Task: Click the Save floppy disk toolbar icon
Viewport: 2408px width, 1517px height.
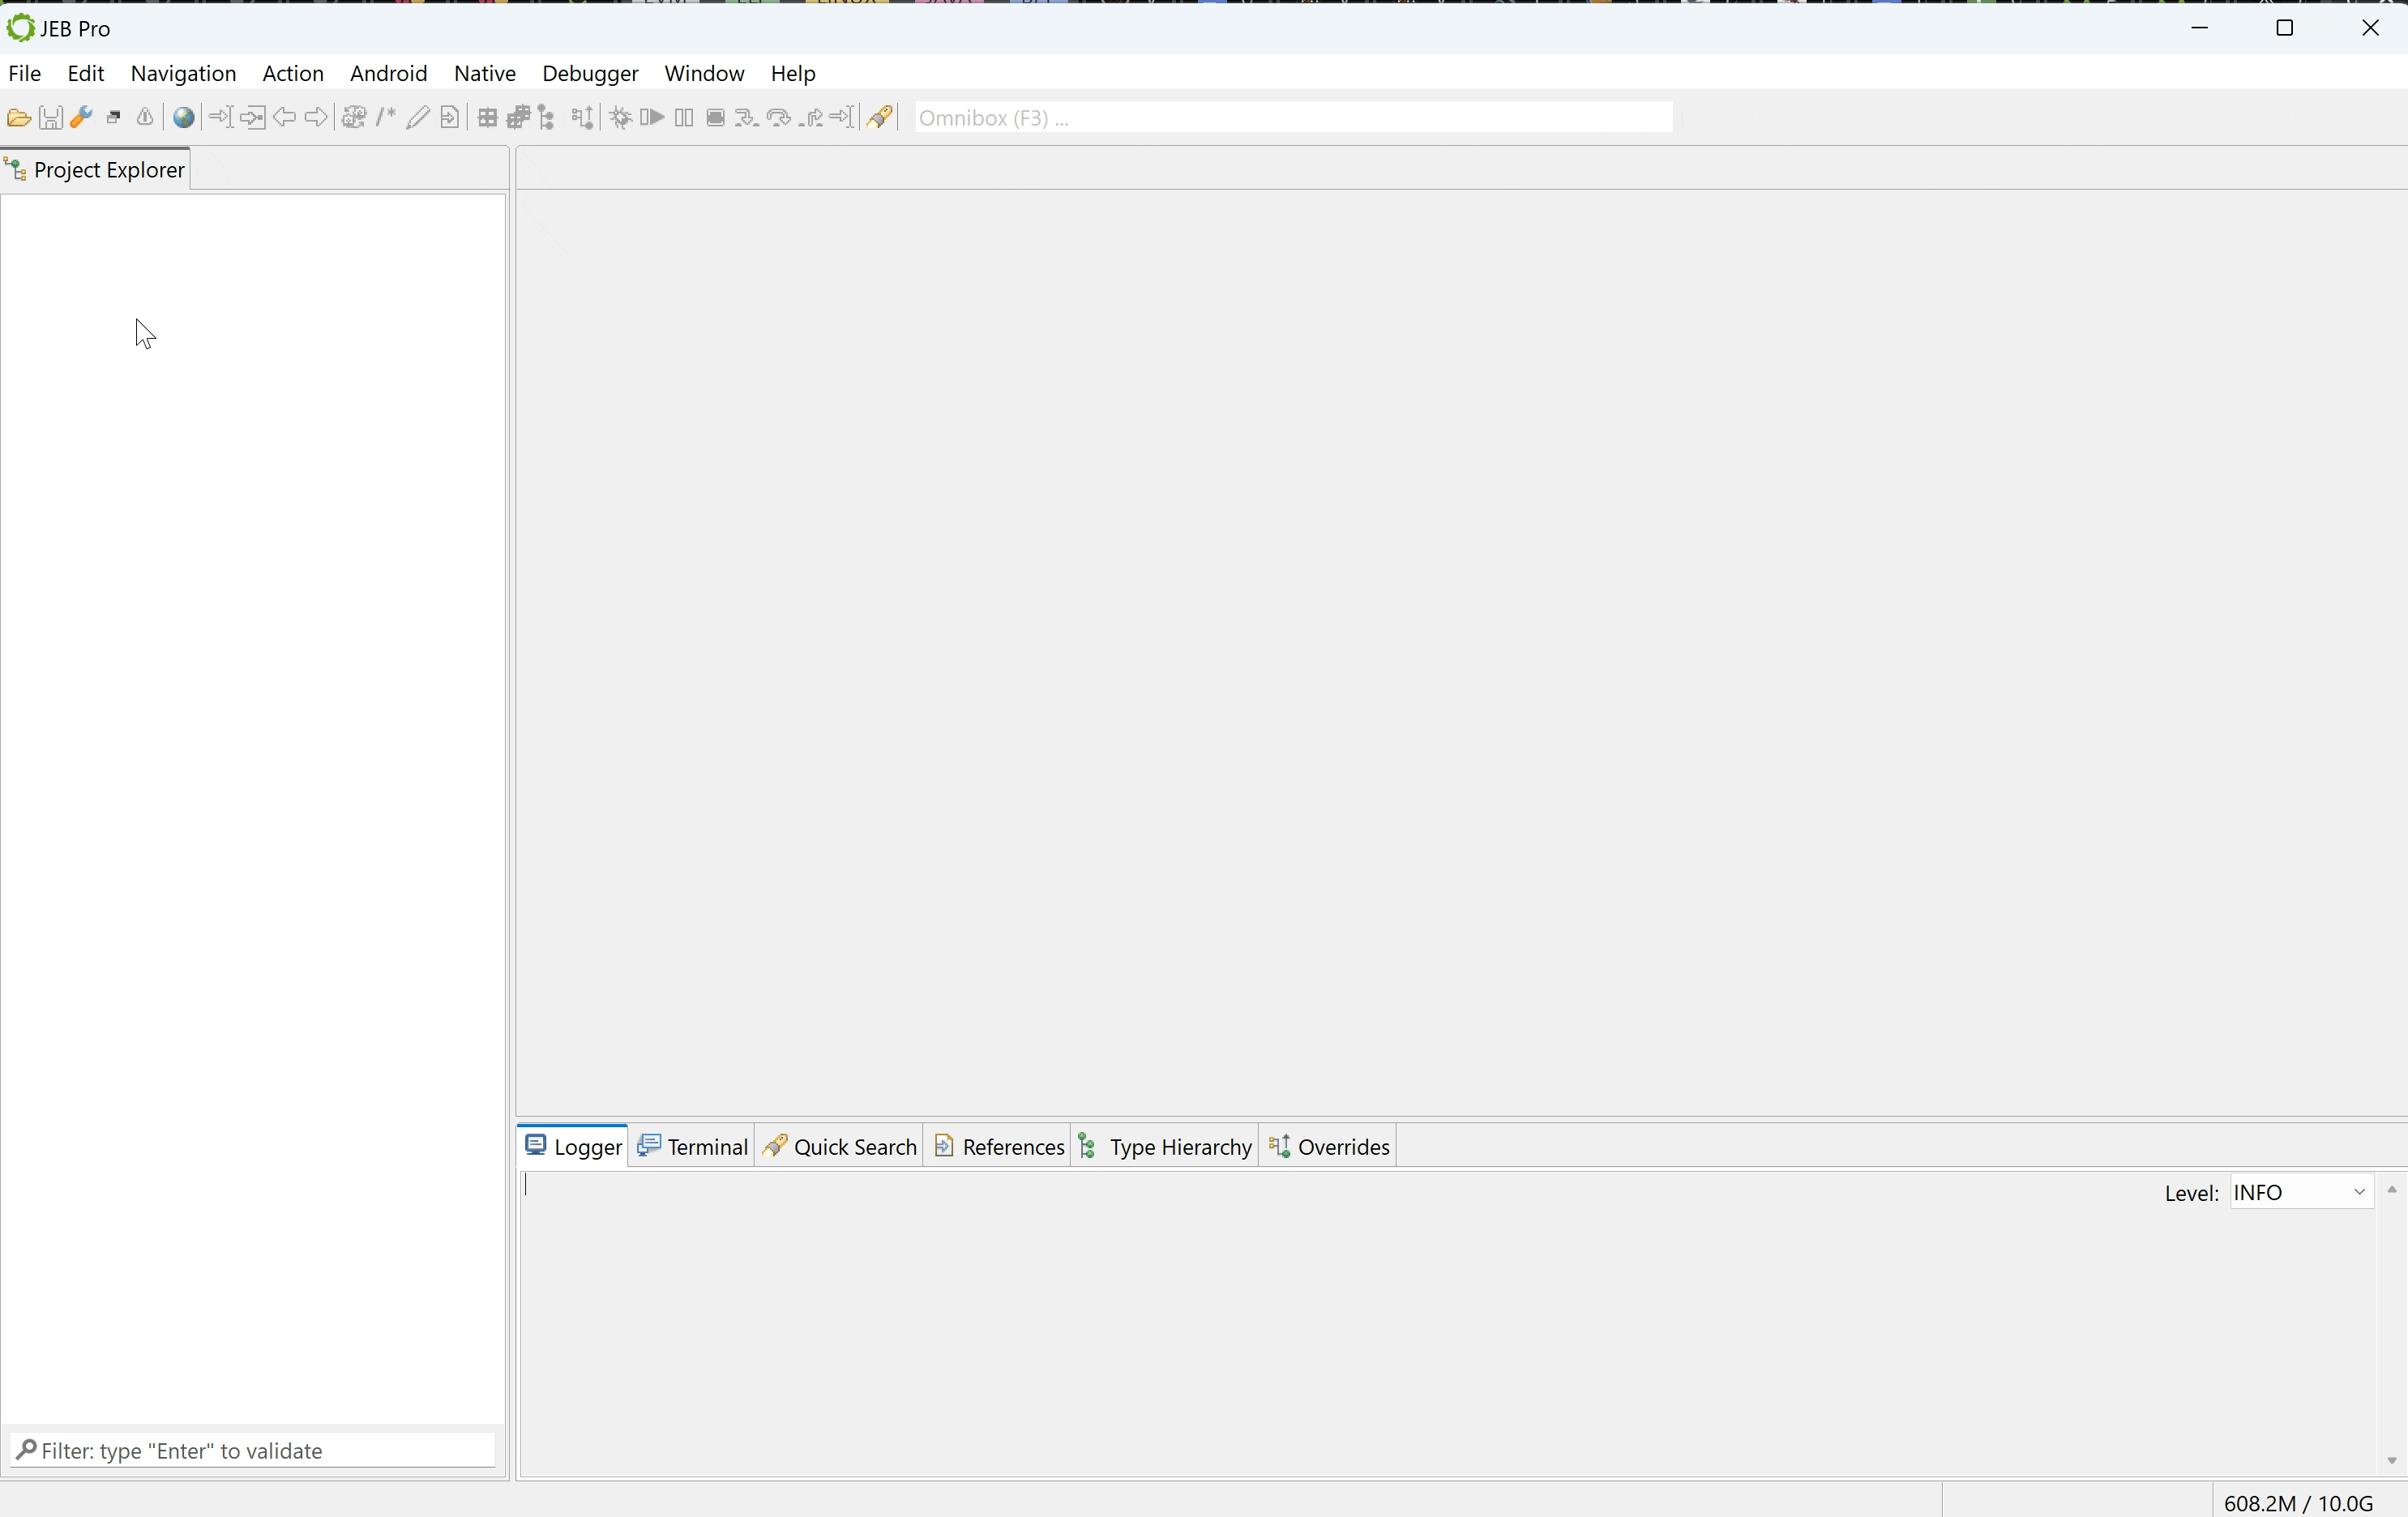Action: 50,118
